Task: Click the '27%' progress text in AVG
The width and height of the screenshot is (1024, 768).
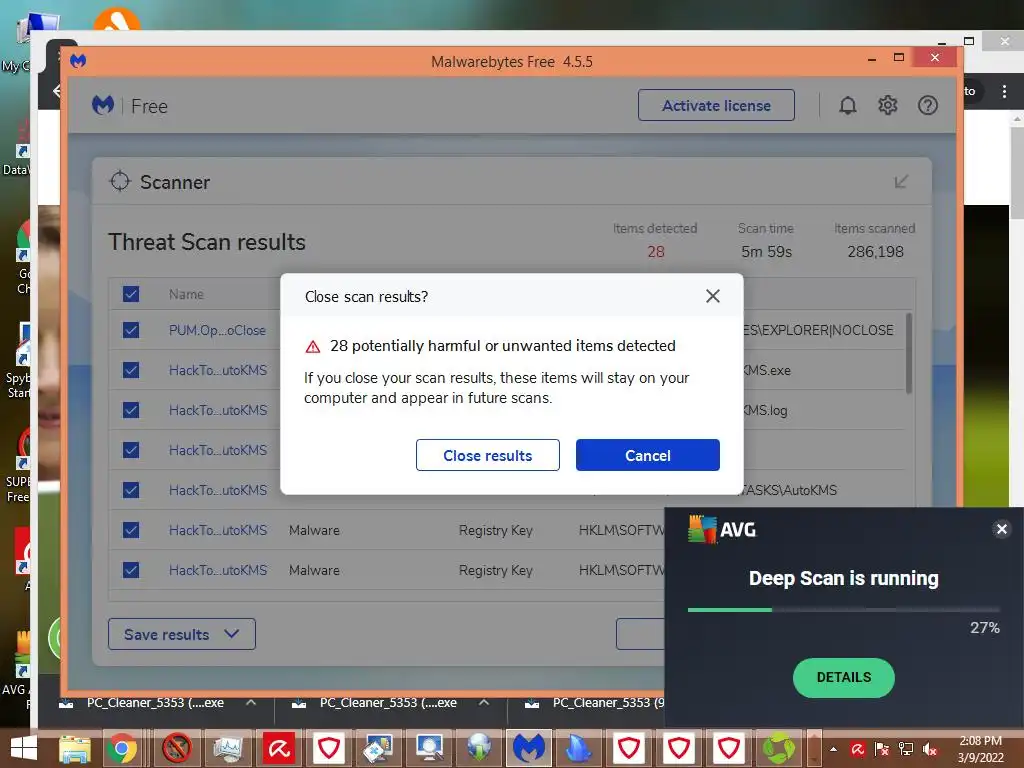Action: coord(984,628)
